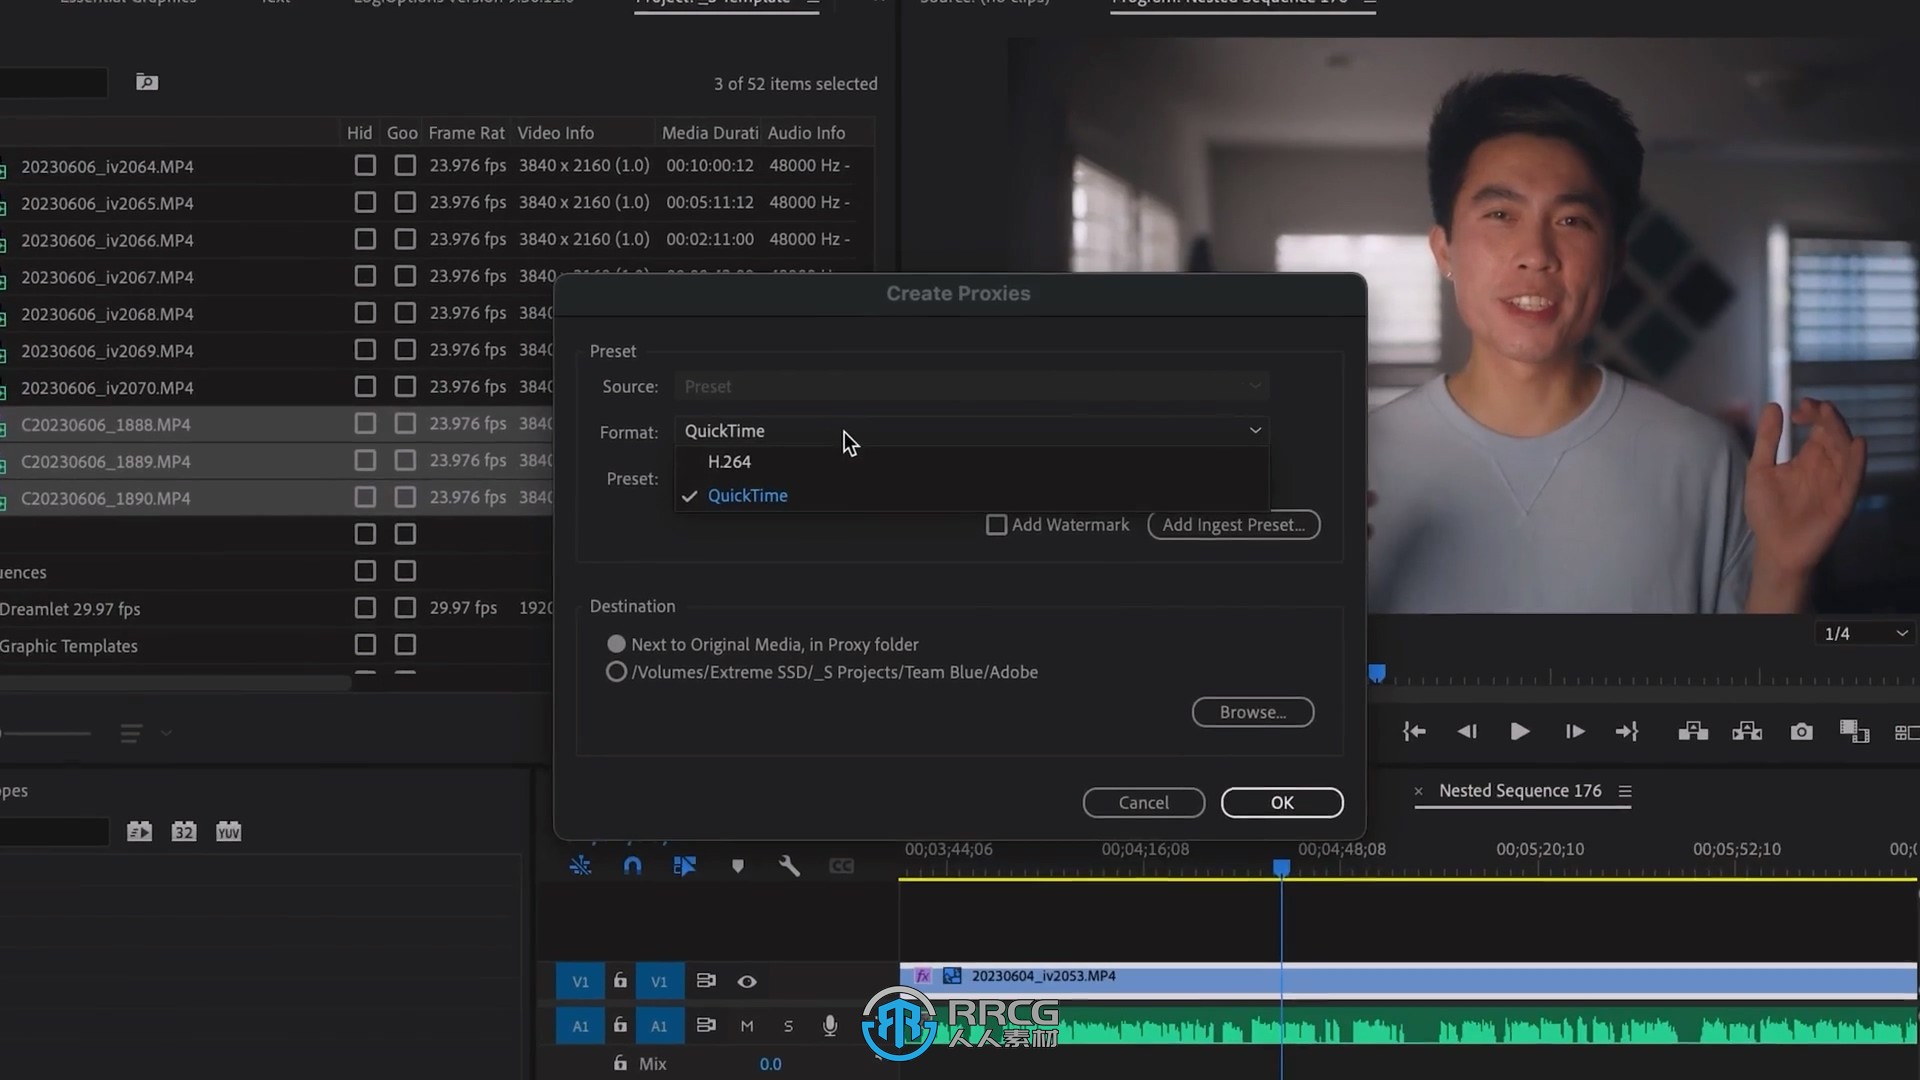
Task: Click the Captions/Graphics tool icon
Action: (x=841, y=865)
